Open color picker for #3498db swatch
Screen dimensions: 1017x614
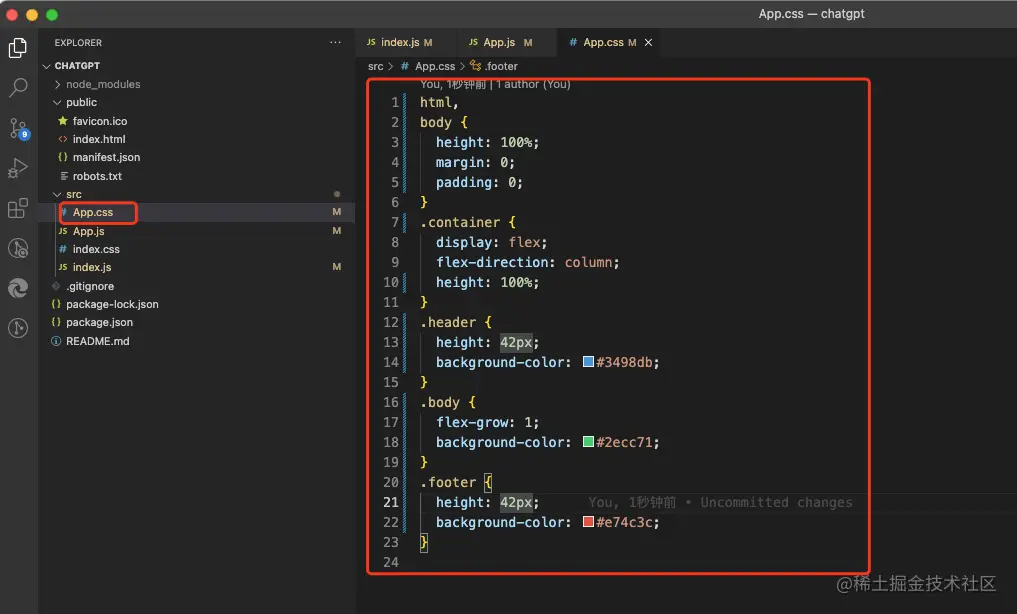588,362
